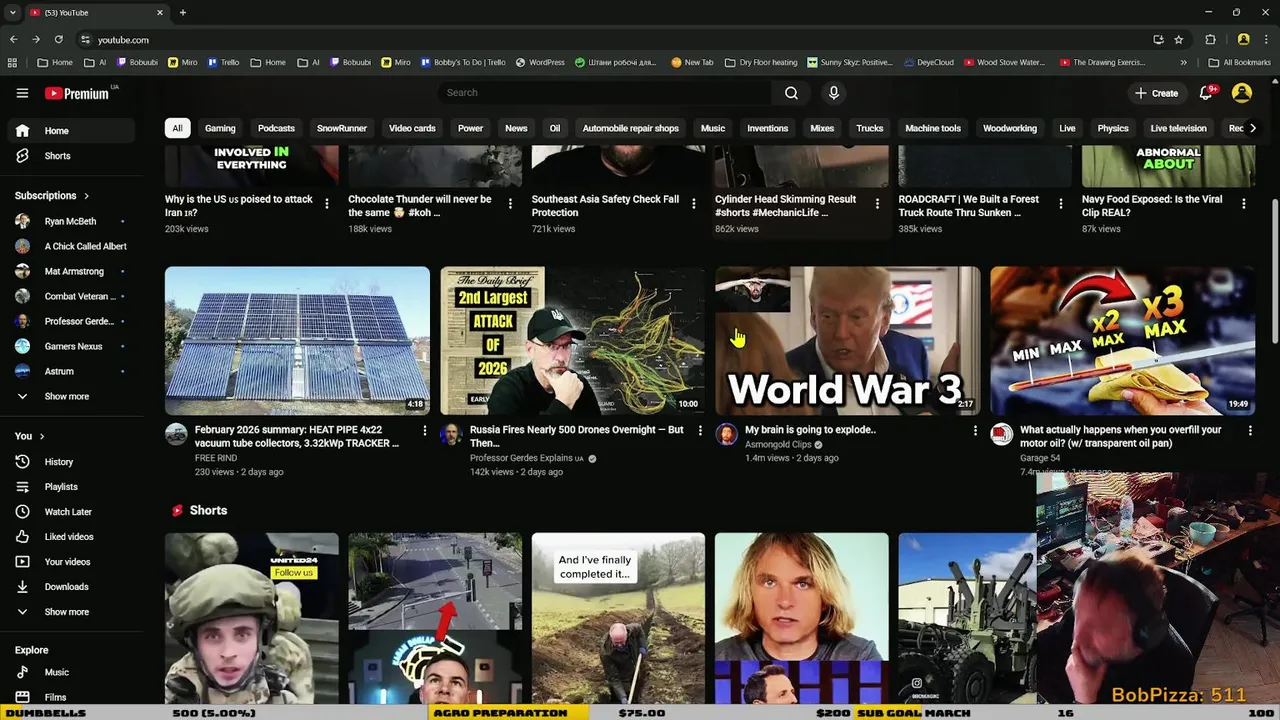Open Ryan McBeth subscription channel
1280x720 pixels.
pyautogui.click(x=70, y=221)
